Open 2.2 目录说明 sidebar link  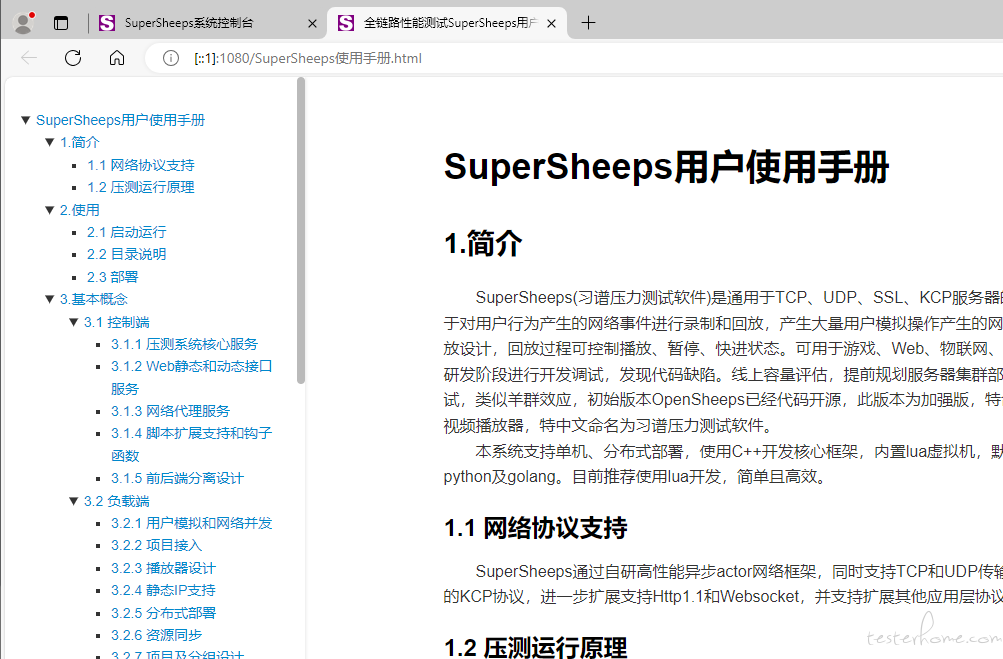pos(127,254)
